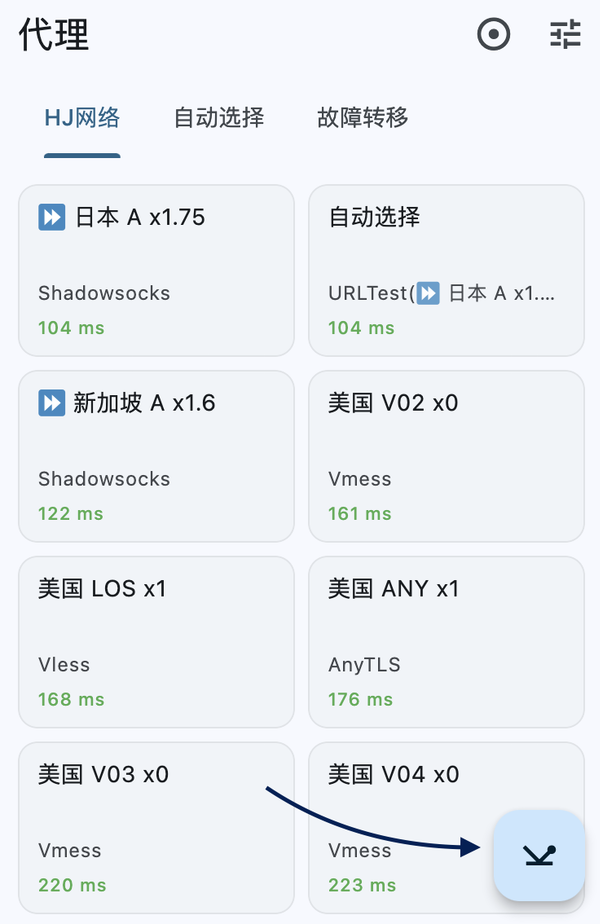Click the 161 ms delay on 美国 V02
This screenshot has height=924, width=600.
click(x=360, y=514)
